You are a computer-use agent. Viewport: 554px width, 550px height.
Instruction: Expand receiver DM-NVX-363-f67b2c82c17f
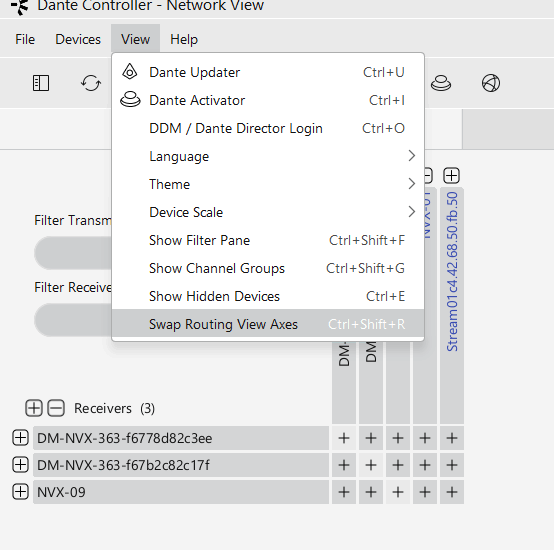coord(20,465)
